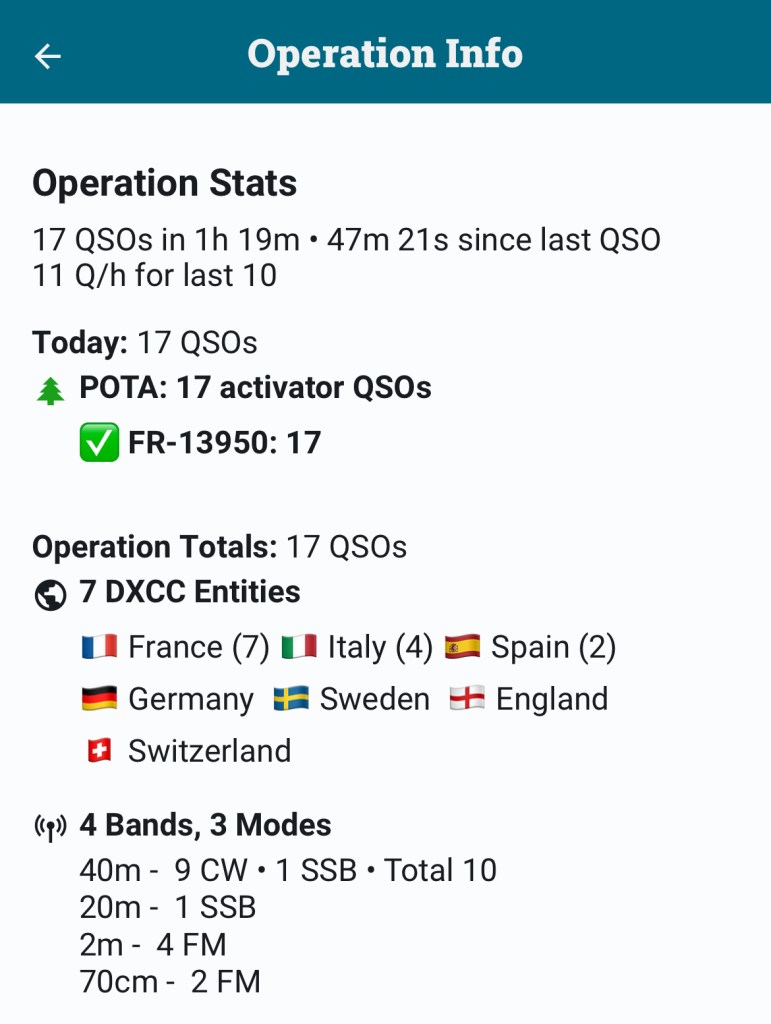The height and width of the screenshot is (1024, 771).
Task: Tap POTA: 17 activator QSOs line
Action: point(255,388)
